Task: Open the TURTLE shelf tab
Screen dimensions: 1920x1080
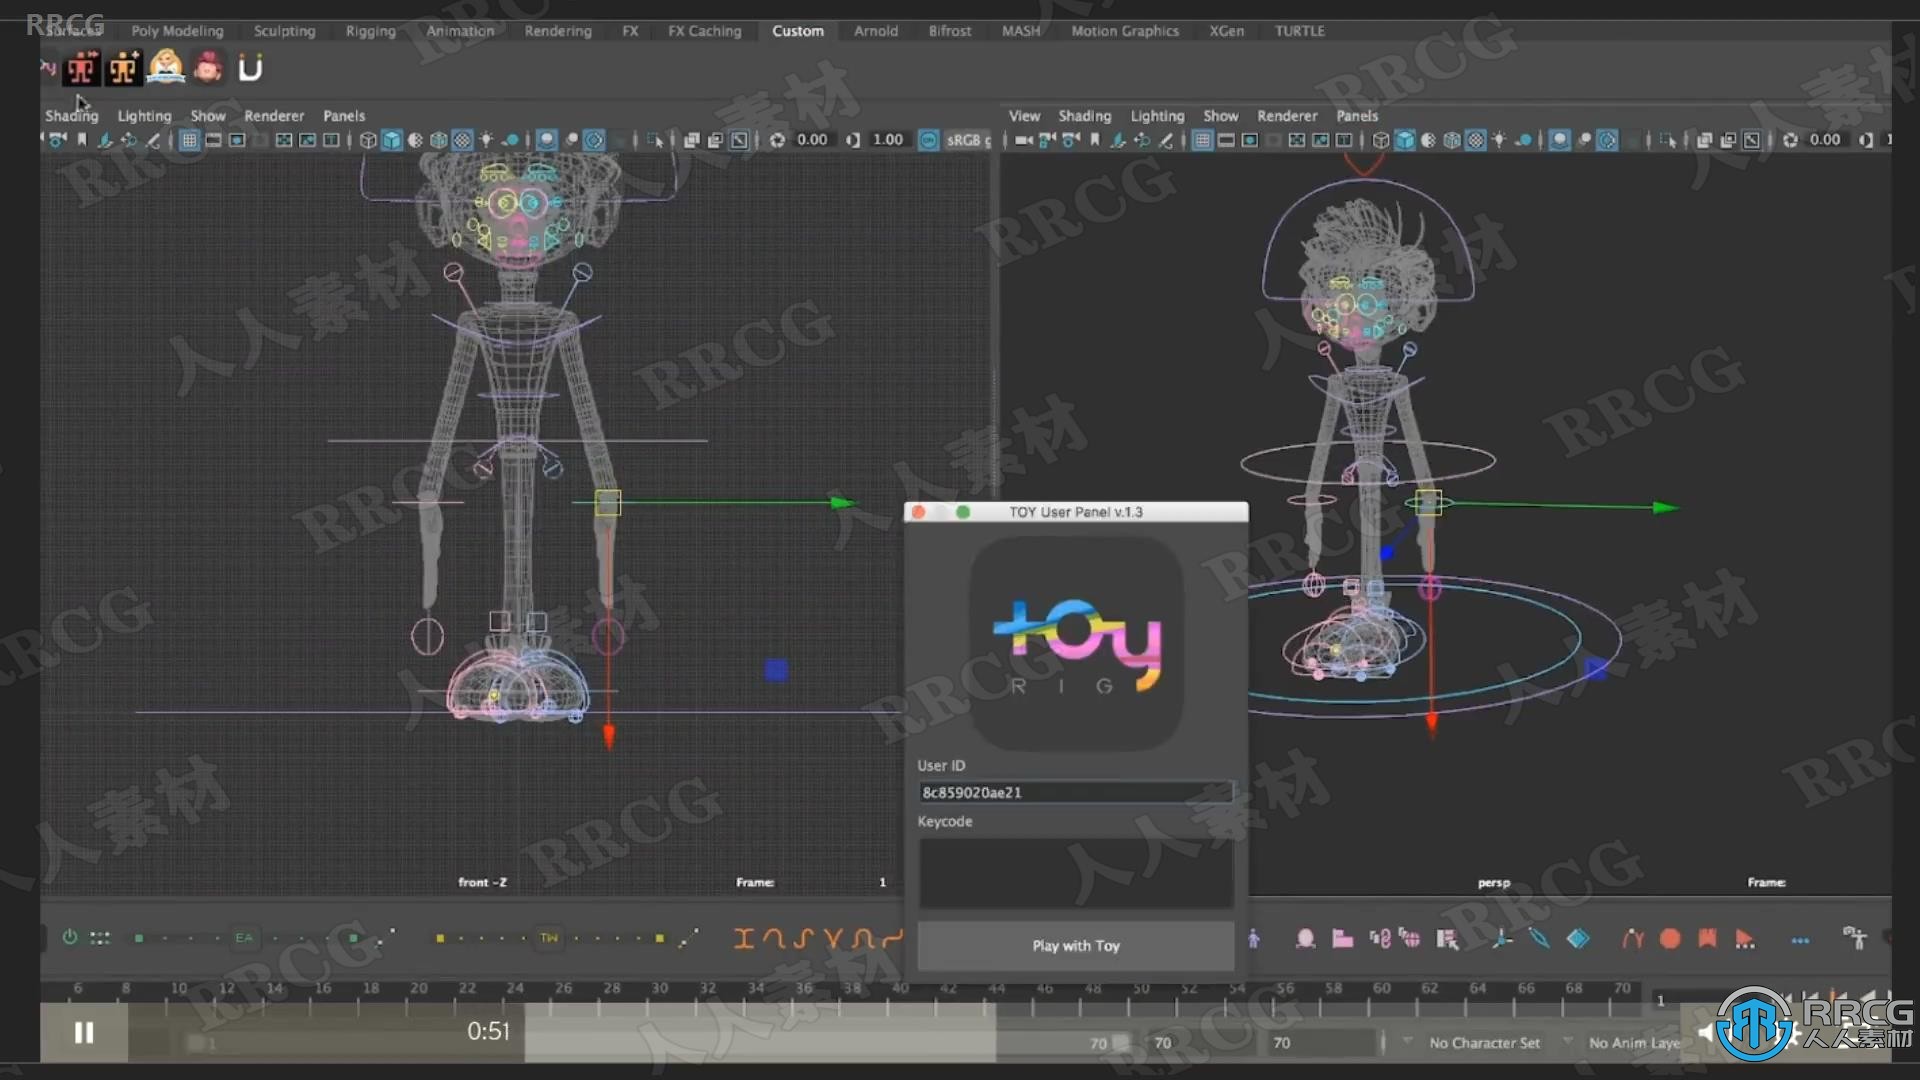Action: click(x=1300, y=31)
